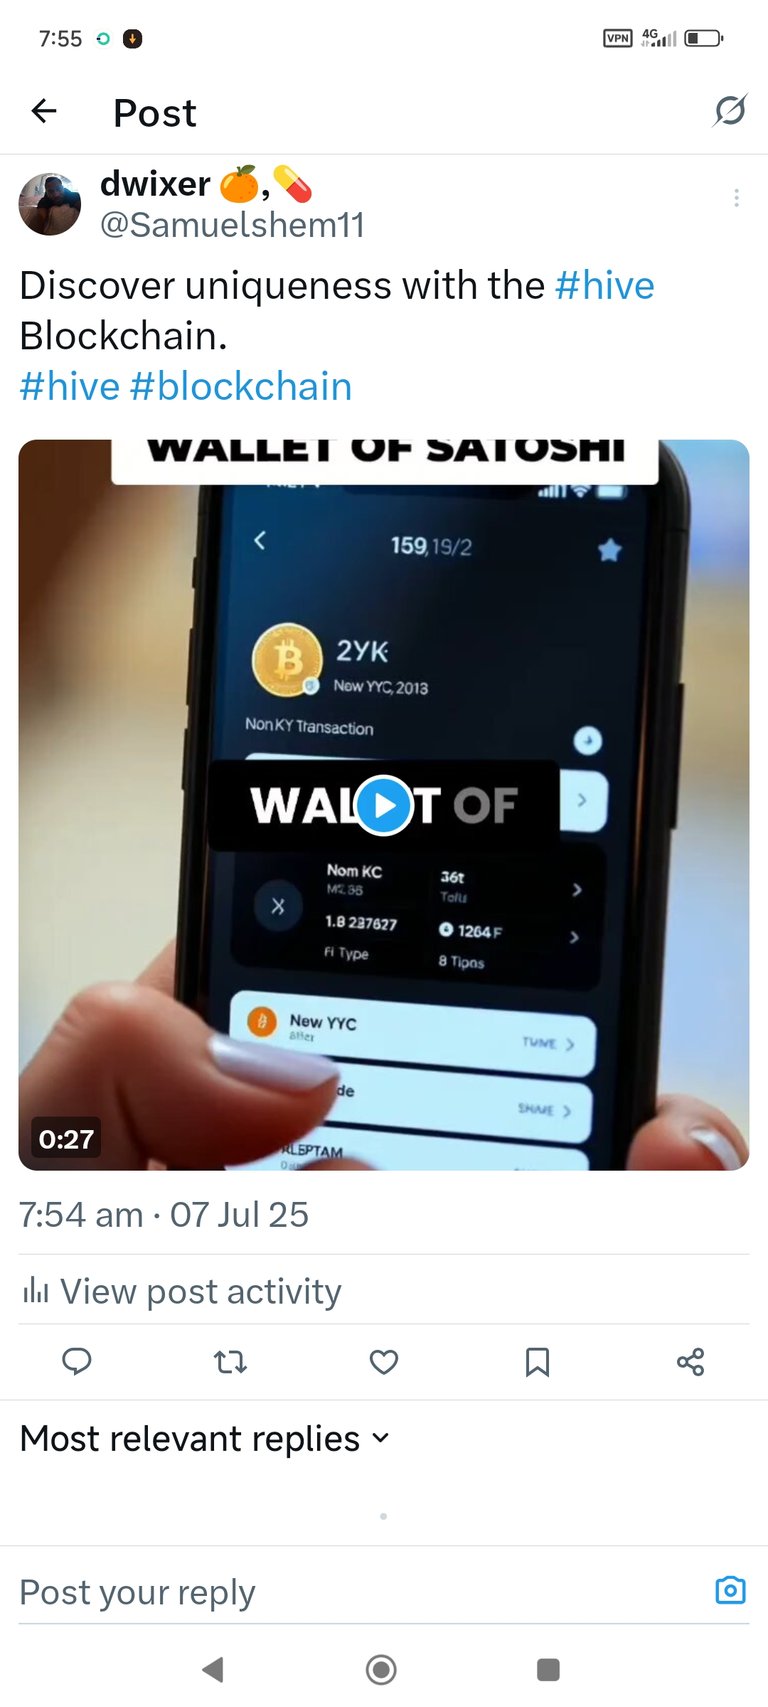Tap the back arrow next to Post
This screenshot has height=1707, width=768.
point(44,111)
